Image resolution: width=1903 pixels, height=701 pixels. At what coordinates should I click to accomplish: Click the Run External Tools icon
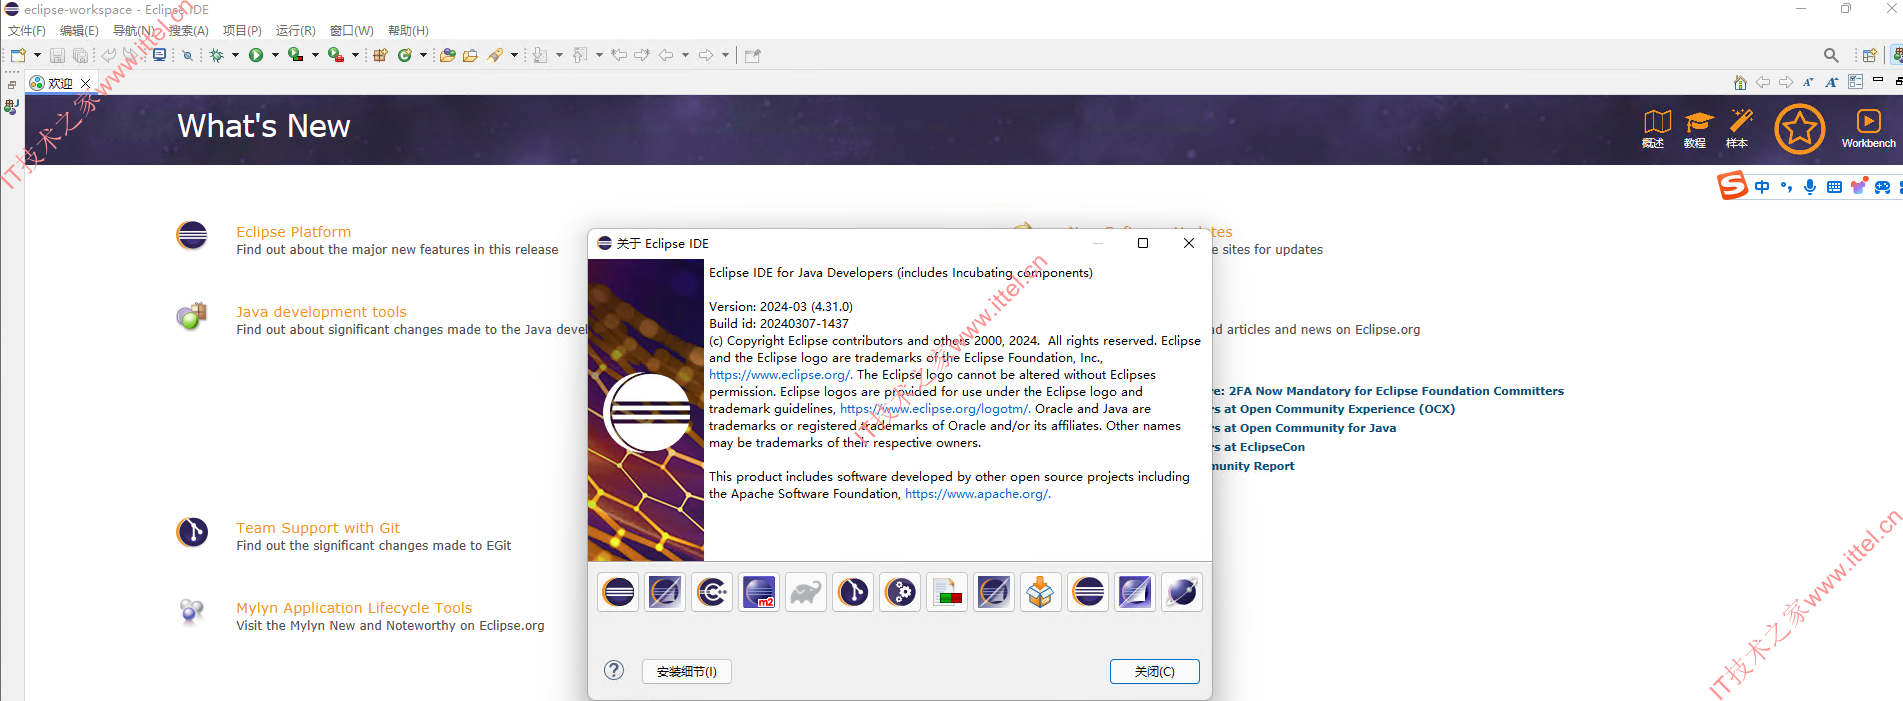click(x=336, y=55)
